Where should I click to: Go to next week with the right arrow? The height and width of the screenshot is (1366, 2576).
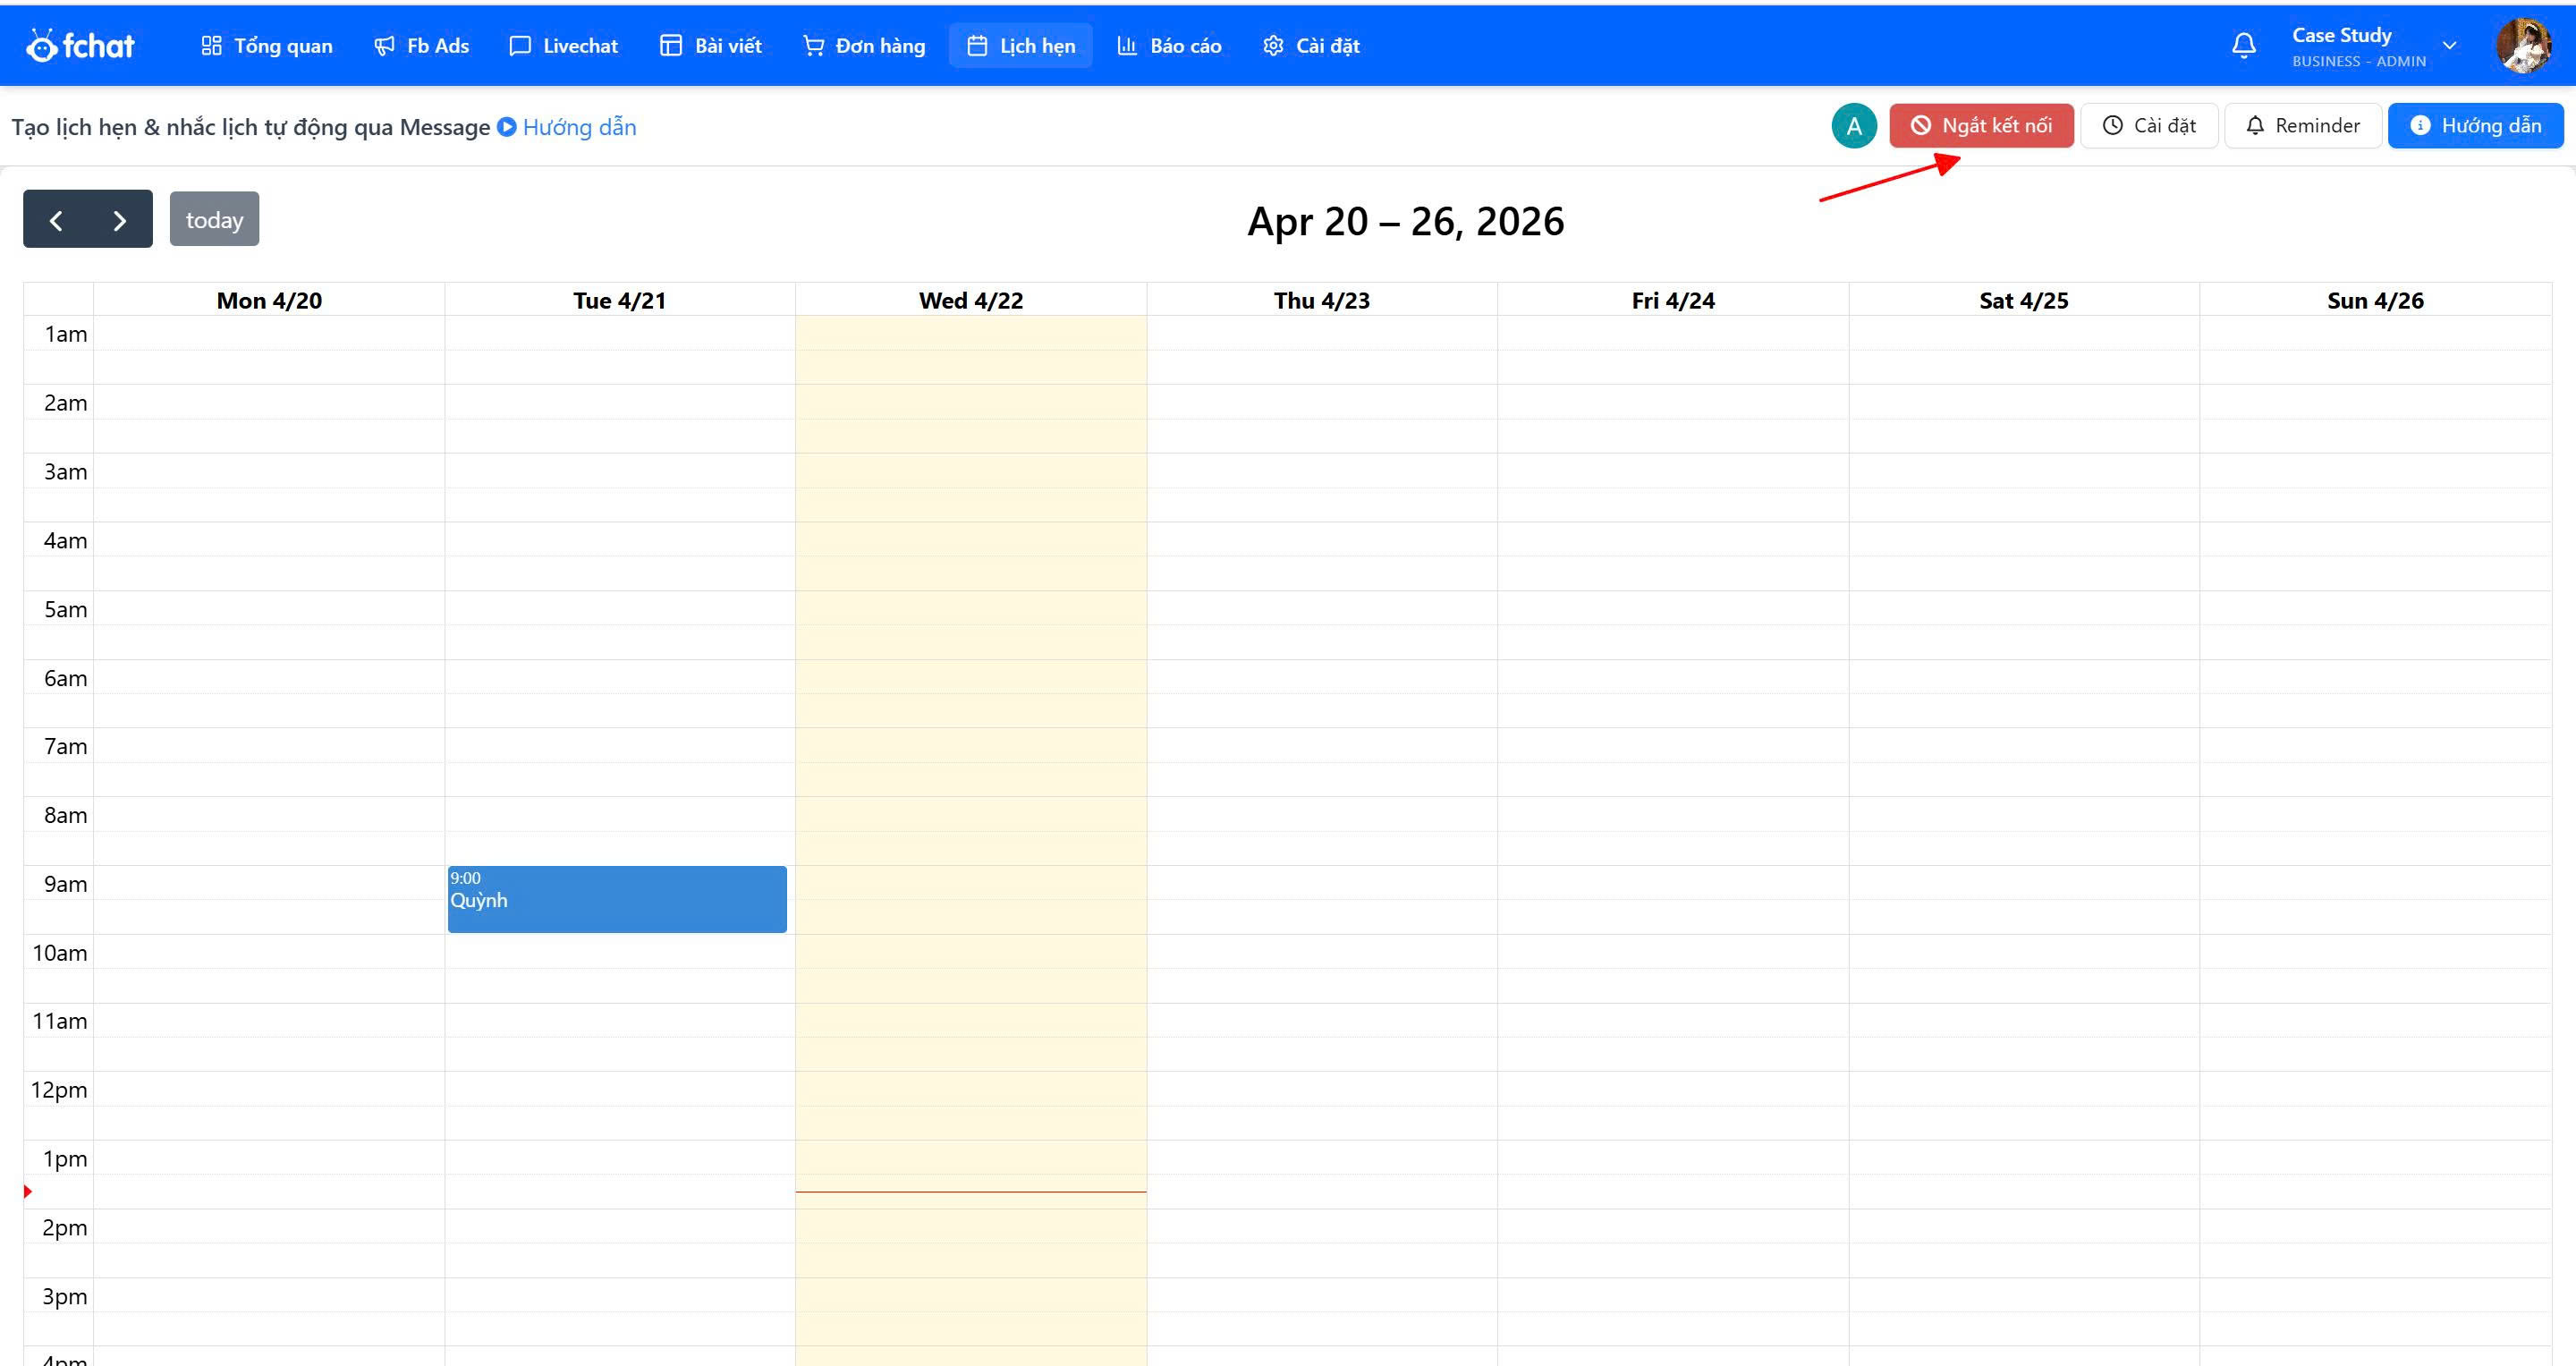119,218
